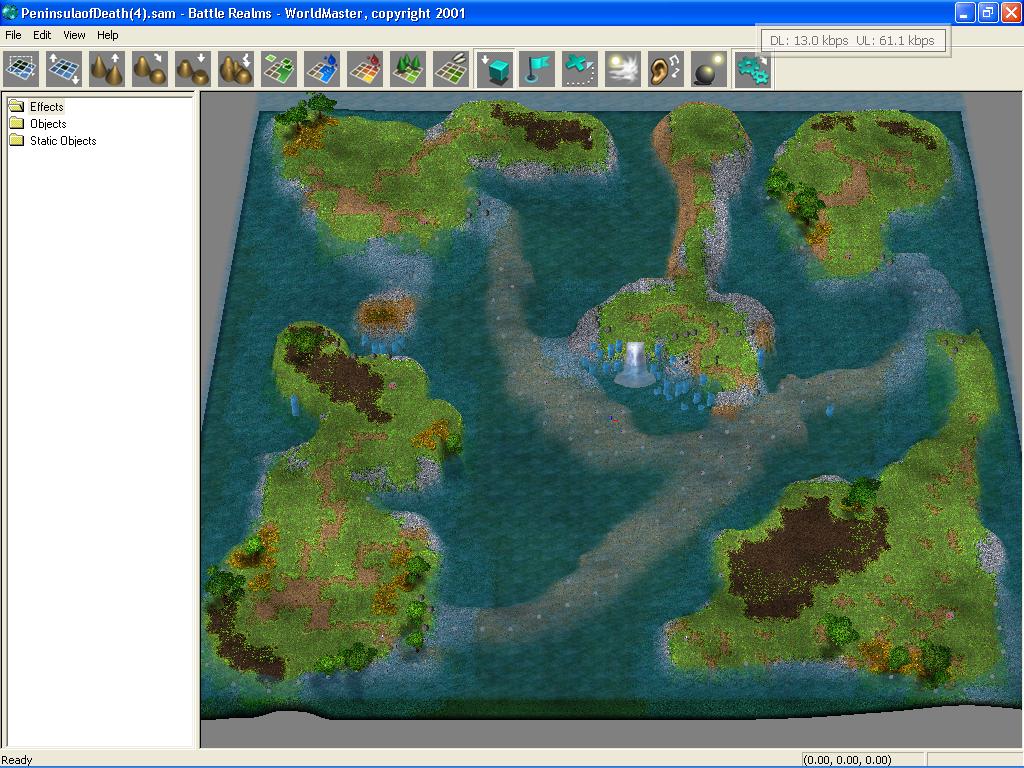Select the blank tile paint tool
Viewport: 1024px width, 768px height.
pyautogui.click(x=450, y=68)
